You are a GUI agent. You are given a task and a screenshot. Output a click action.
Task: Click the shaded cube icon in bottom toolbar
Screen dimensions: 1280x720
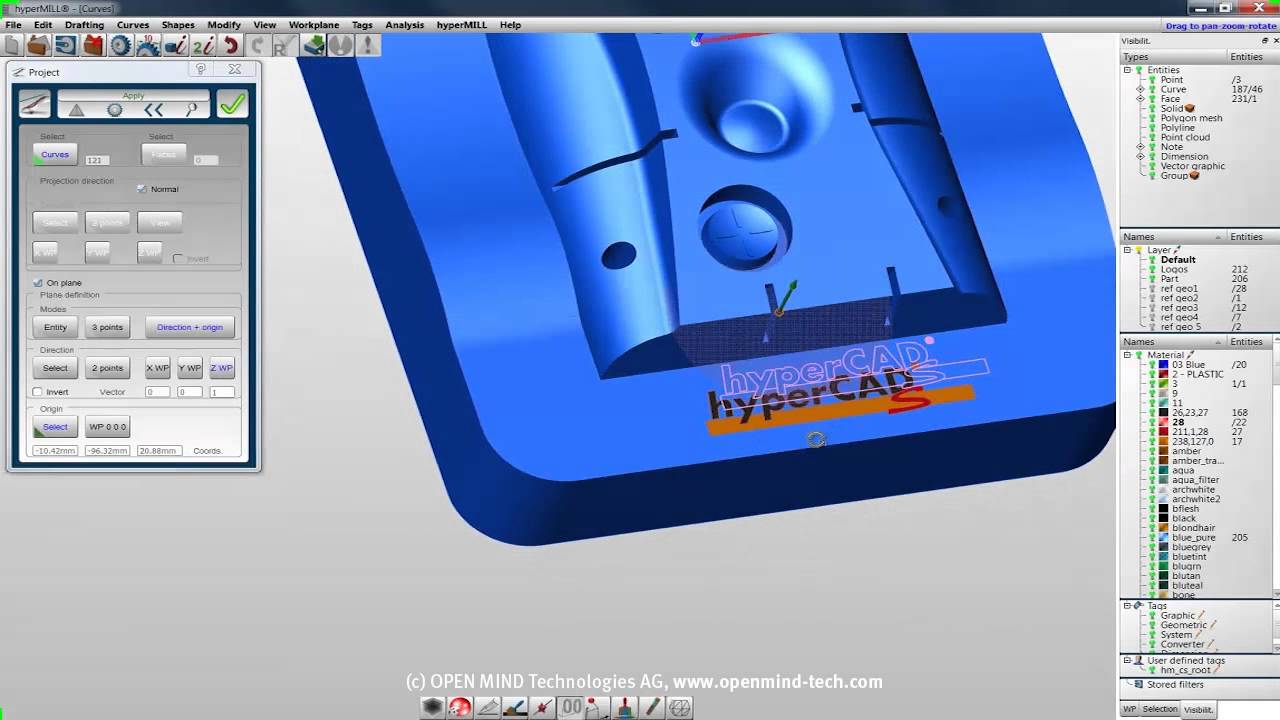click(433, 707)
